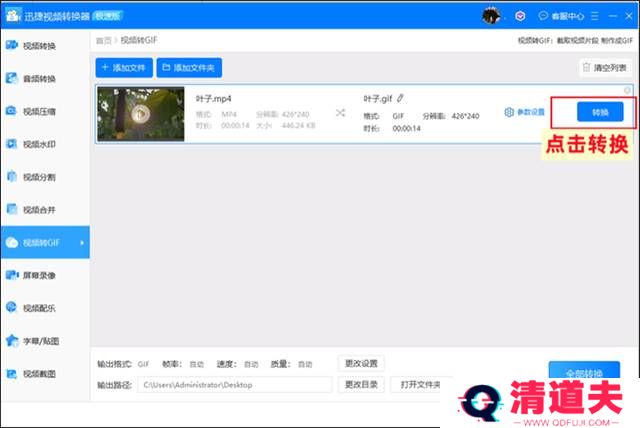Screen dimensions: 640x428
Task: Open 参数设置 for 叶子.gif
Action: click(x=524, y=112)
